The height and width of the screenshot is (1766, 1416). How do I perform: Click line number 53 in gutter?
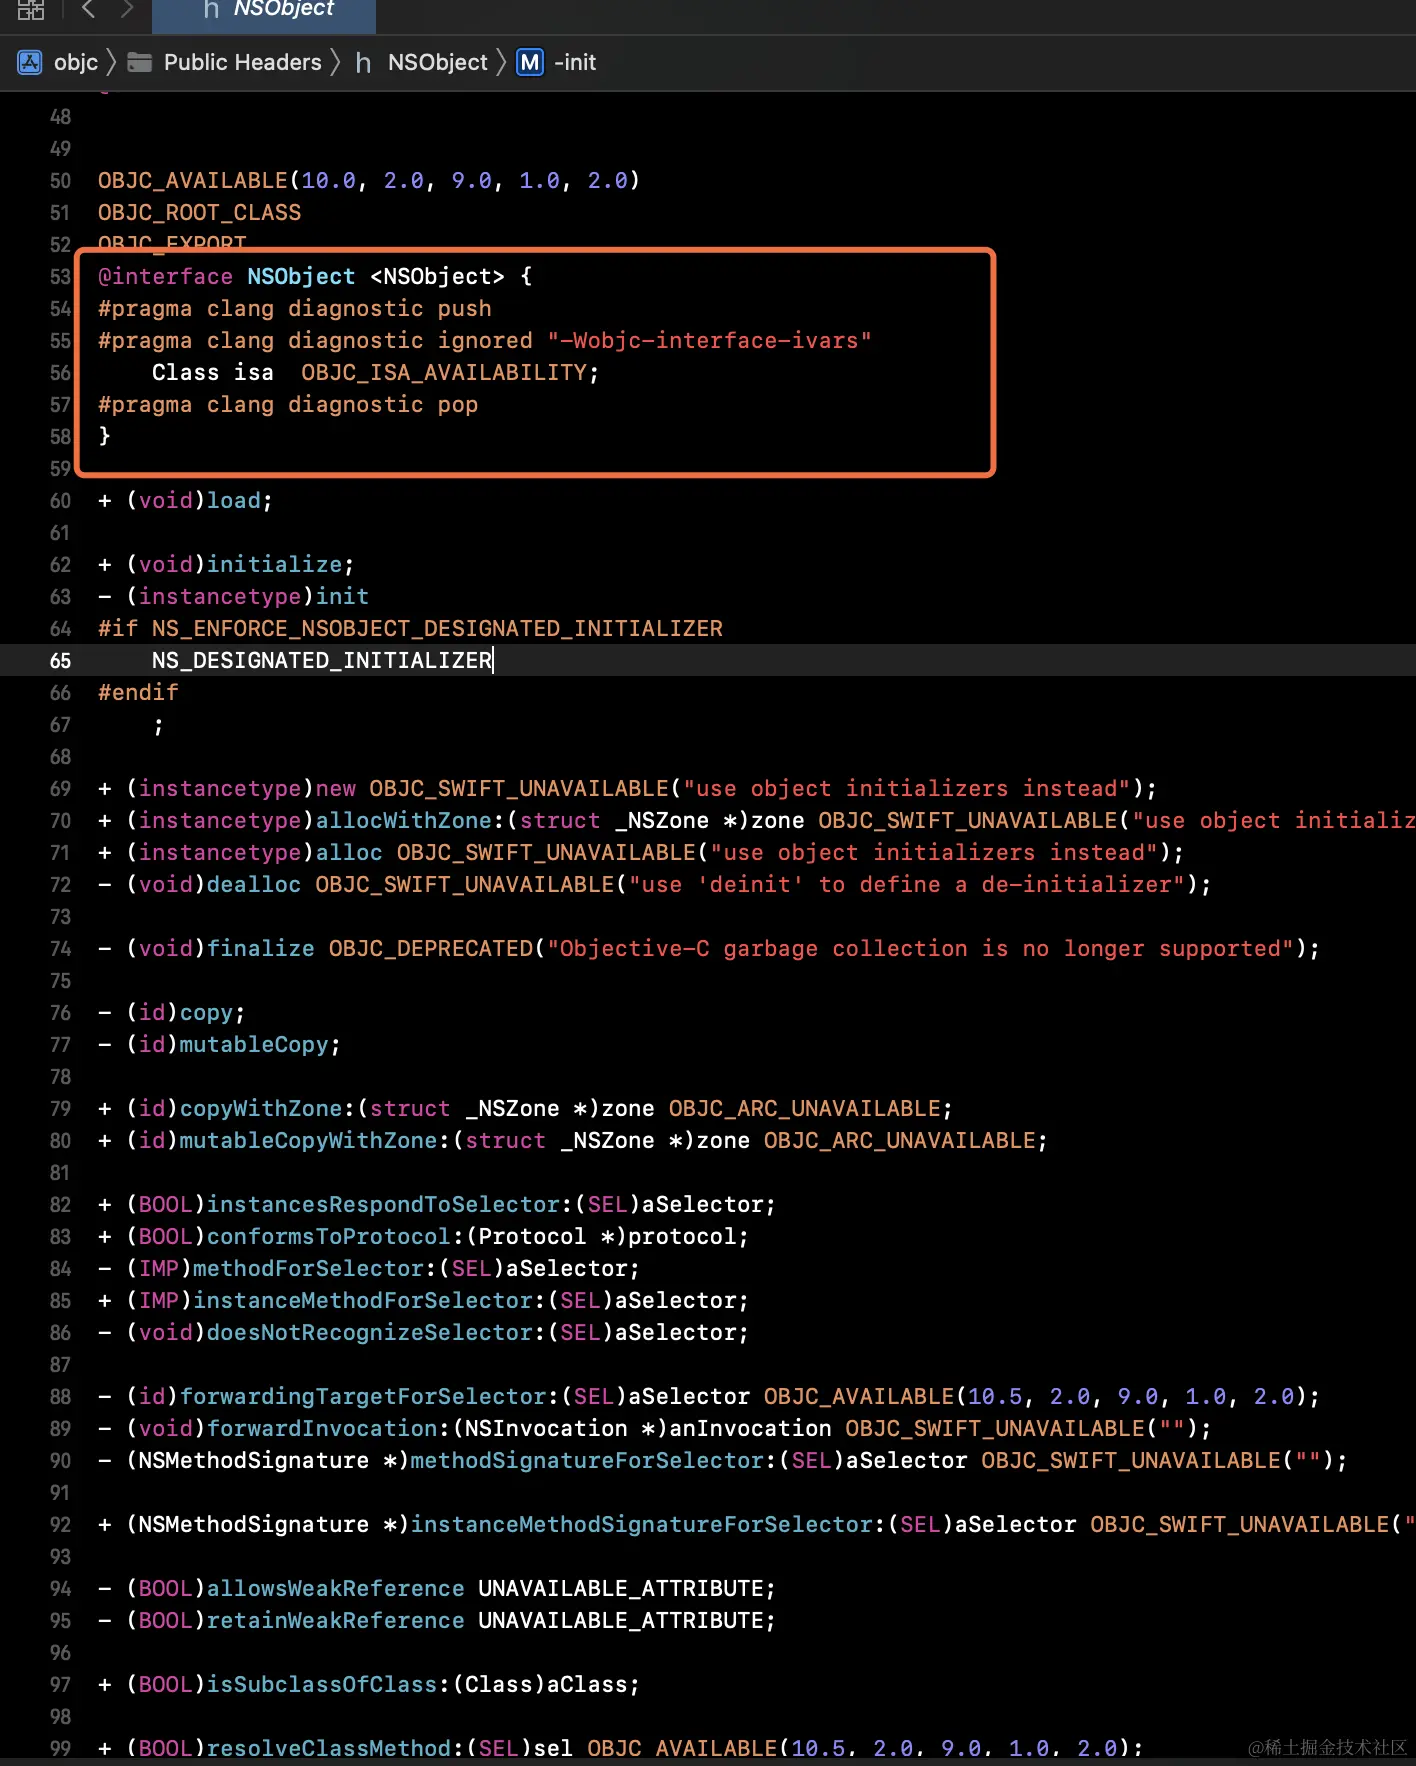click(60, 277)
